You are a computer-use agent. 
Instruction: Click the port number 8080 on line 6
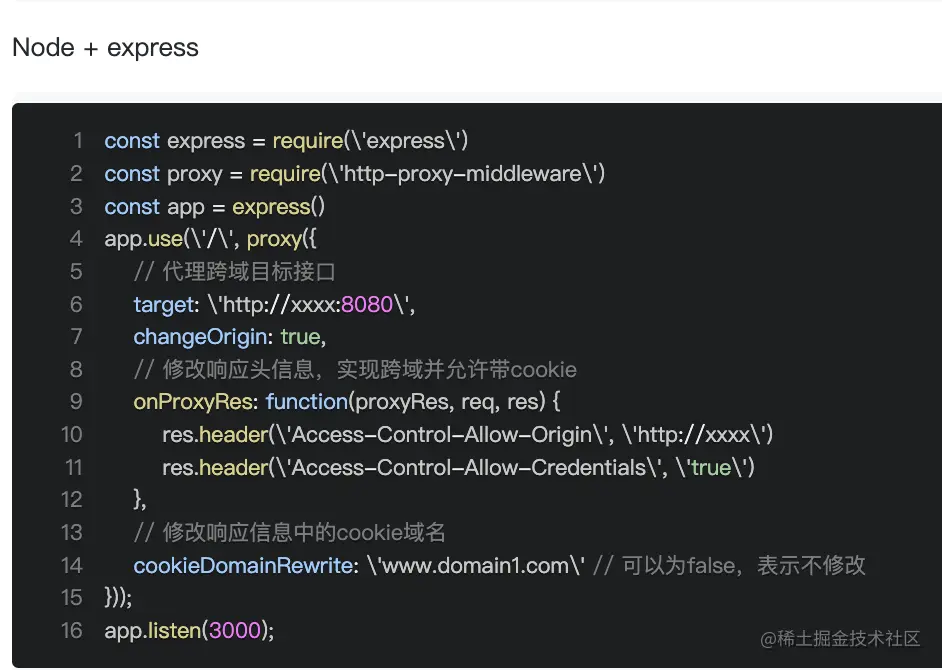point(367,305)
